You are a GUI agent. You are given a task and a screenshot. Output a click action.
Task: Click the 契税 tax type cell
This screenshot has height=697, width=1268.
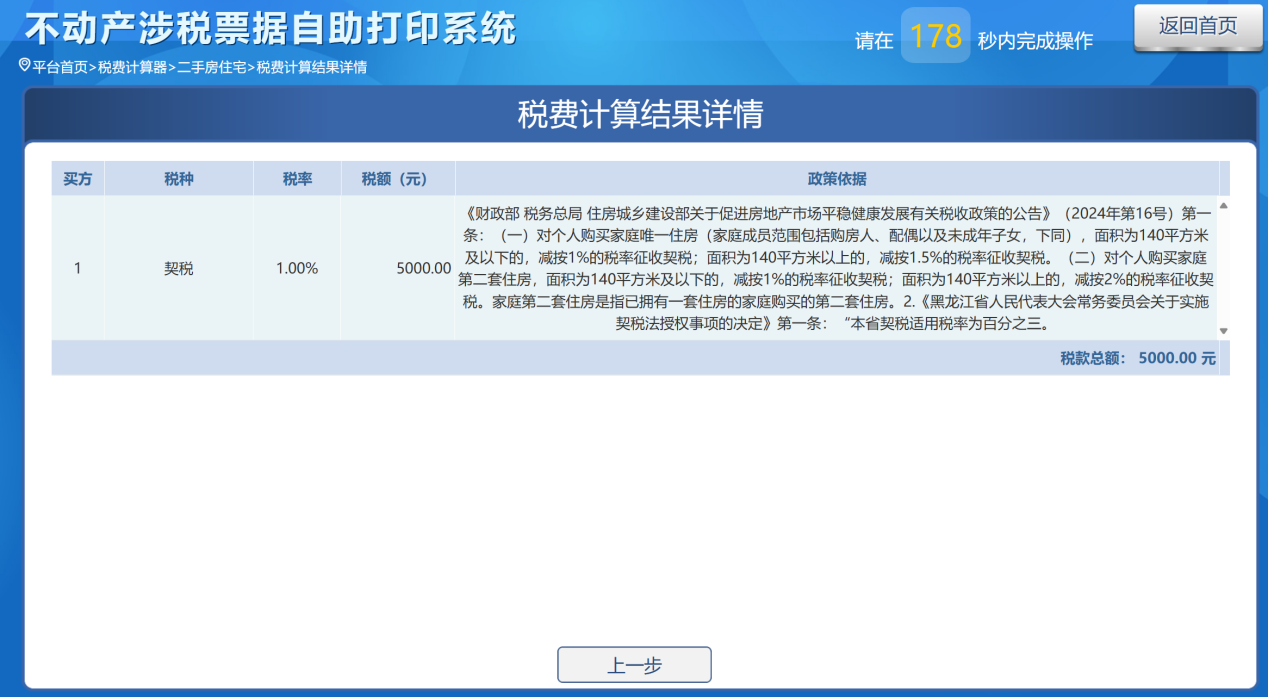tap(179, 268)
